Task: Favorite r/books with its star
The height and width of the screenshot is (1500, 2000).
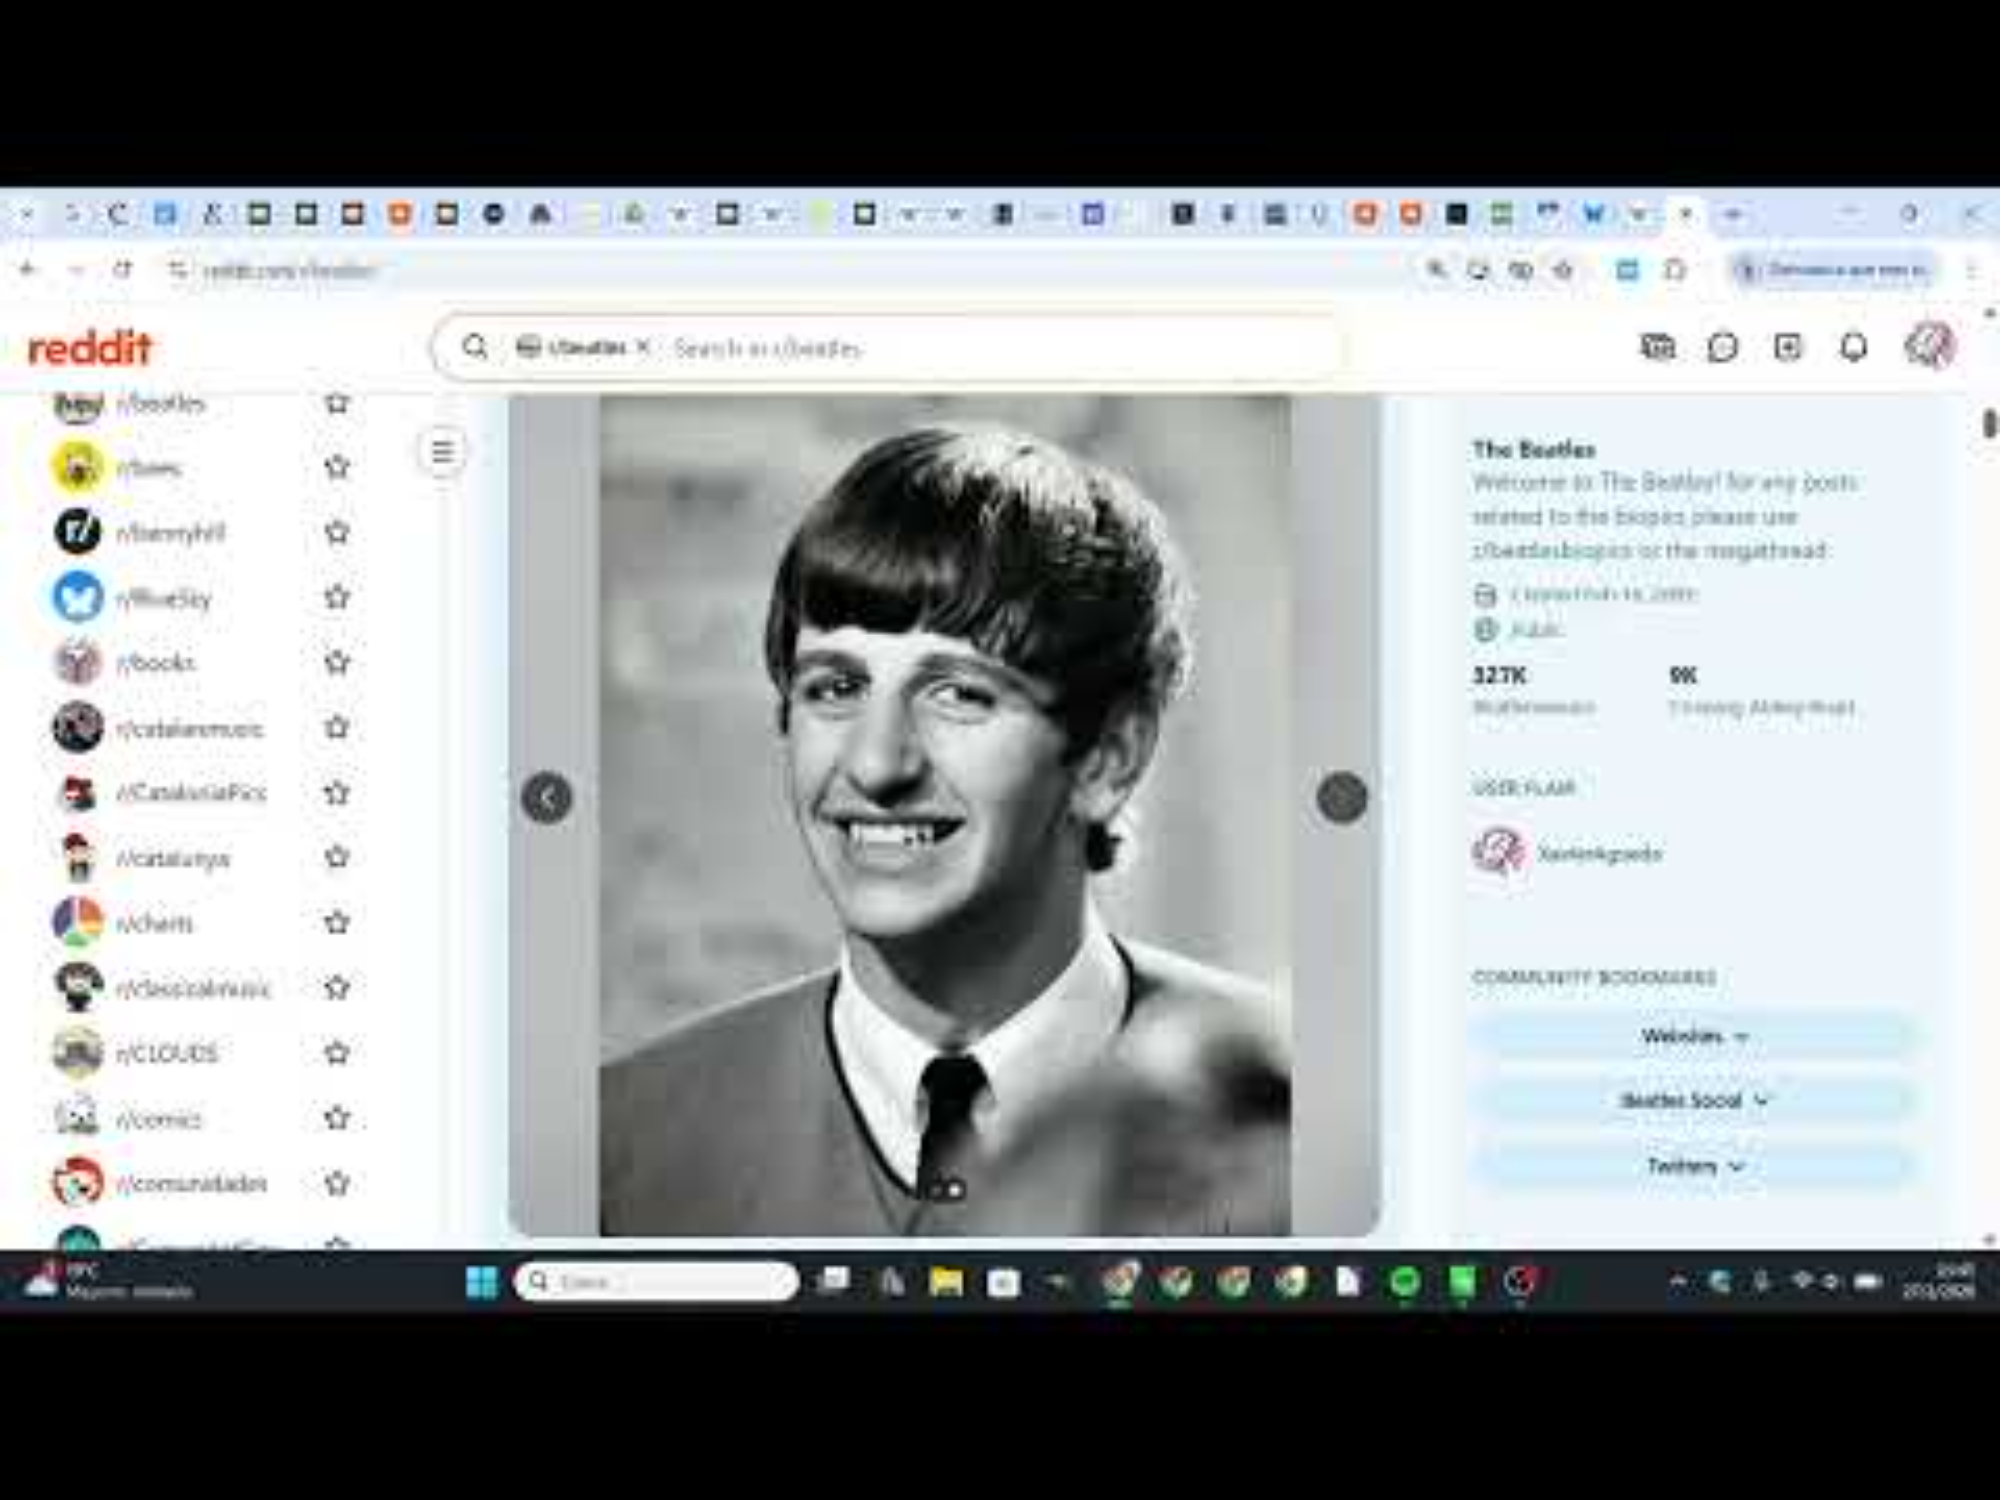Action: click(337, 662)
